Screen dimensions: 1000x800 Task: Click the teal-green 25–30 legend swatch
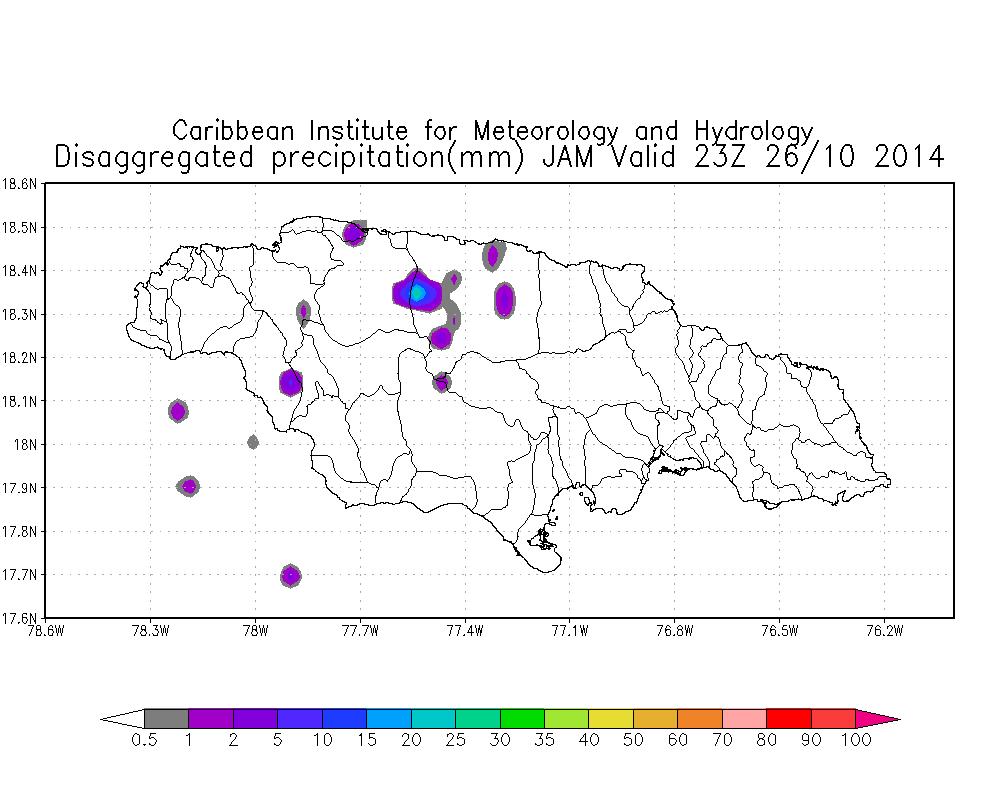[478, 718]
